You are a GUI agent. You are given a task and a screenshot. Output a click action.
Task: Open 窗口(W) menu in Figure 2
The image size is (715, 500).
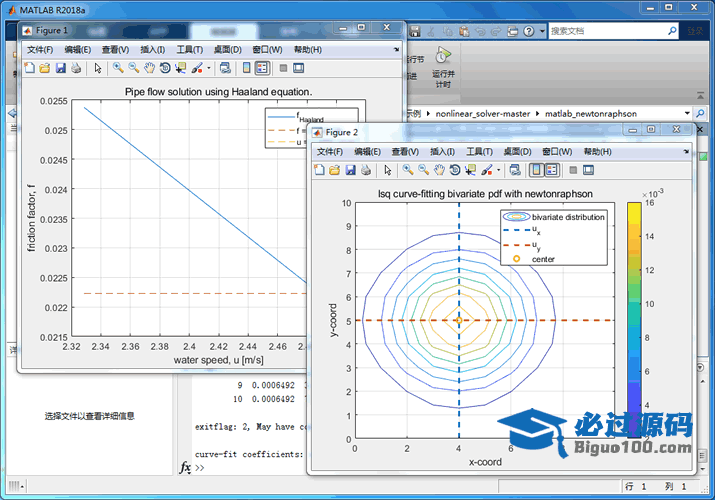(x=557, y=152)
